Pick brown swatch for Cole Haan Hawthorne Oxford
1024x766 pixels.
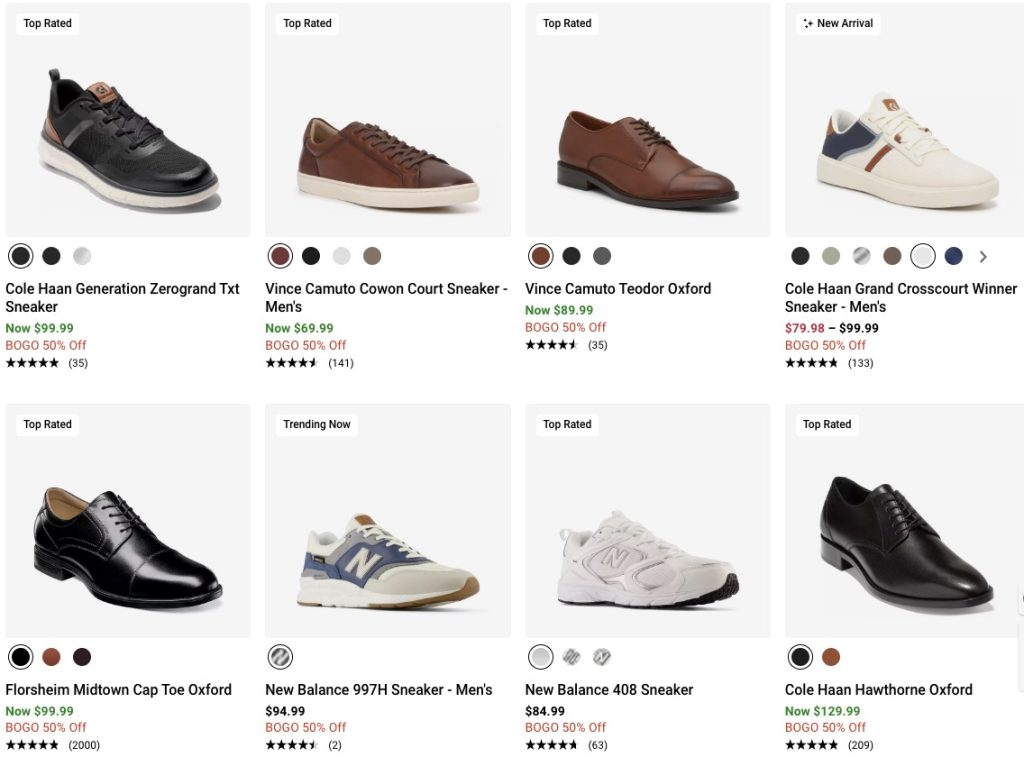coord(831,657)
